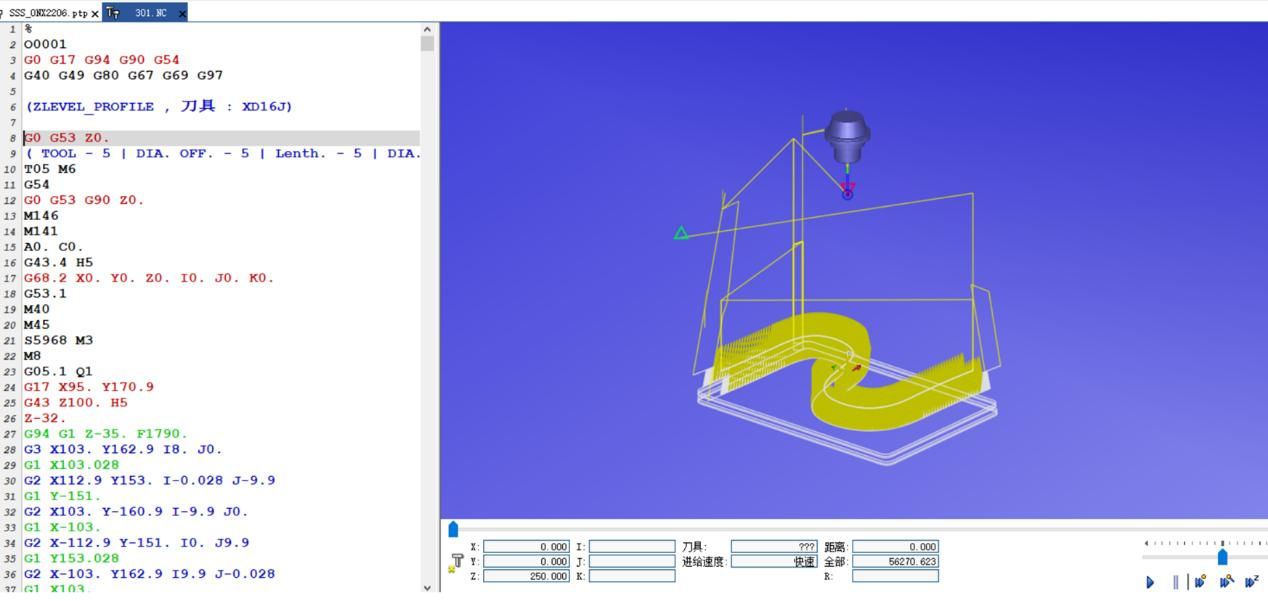Pause the toolpath simulation
Screen dimensions: 1268x601
(x=1175, y=582)
